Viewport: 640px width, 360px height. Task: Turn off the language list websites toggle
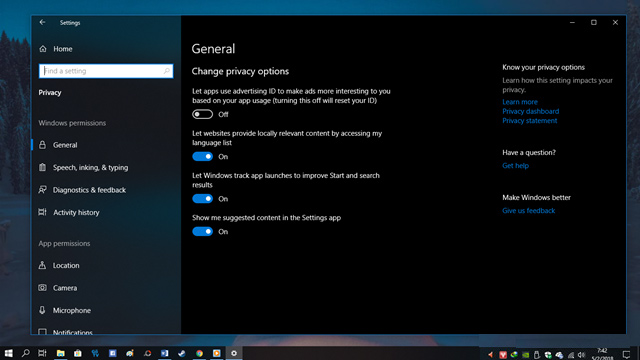coord(202,156)
